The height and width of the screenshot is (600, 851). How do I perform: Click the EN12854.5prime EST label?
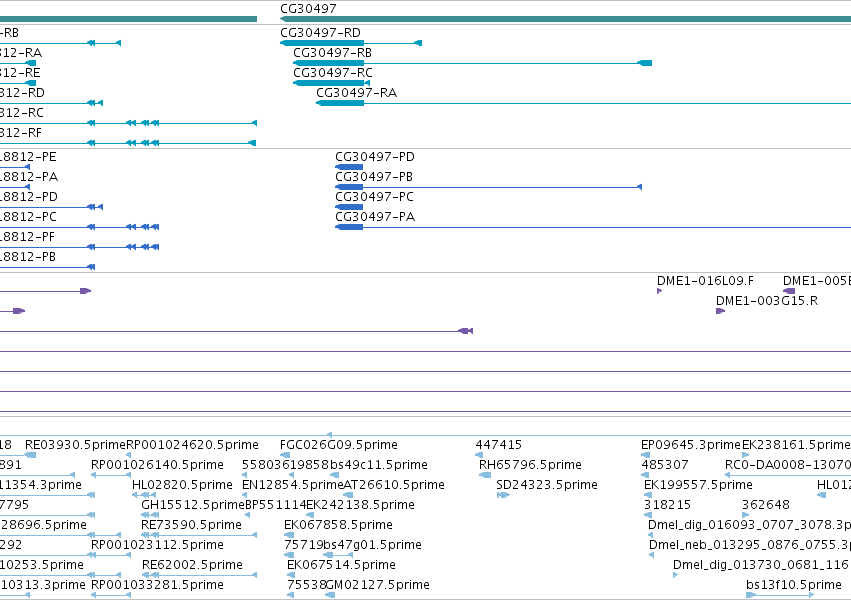pyautogui.click(x=293, y=485)
